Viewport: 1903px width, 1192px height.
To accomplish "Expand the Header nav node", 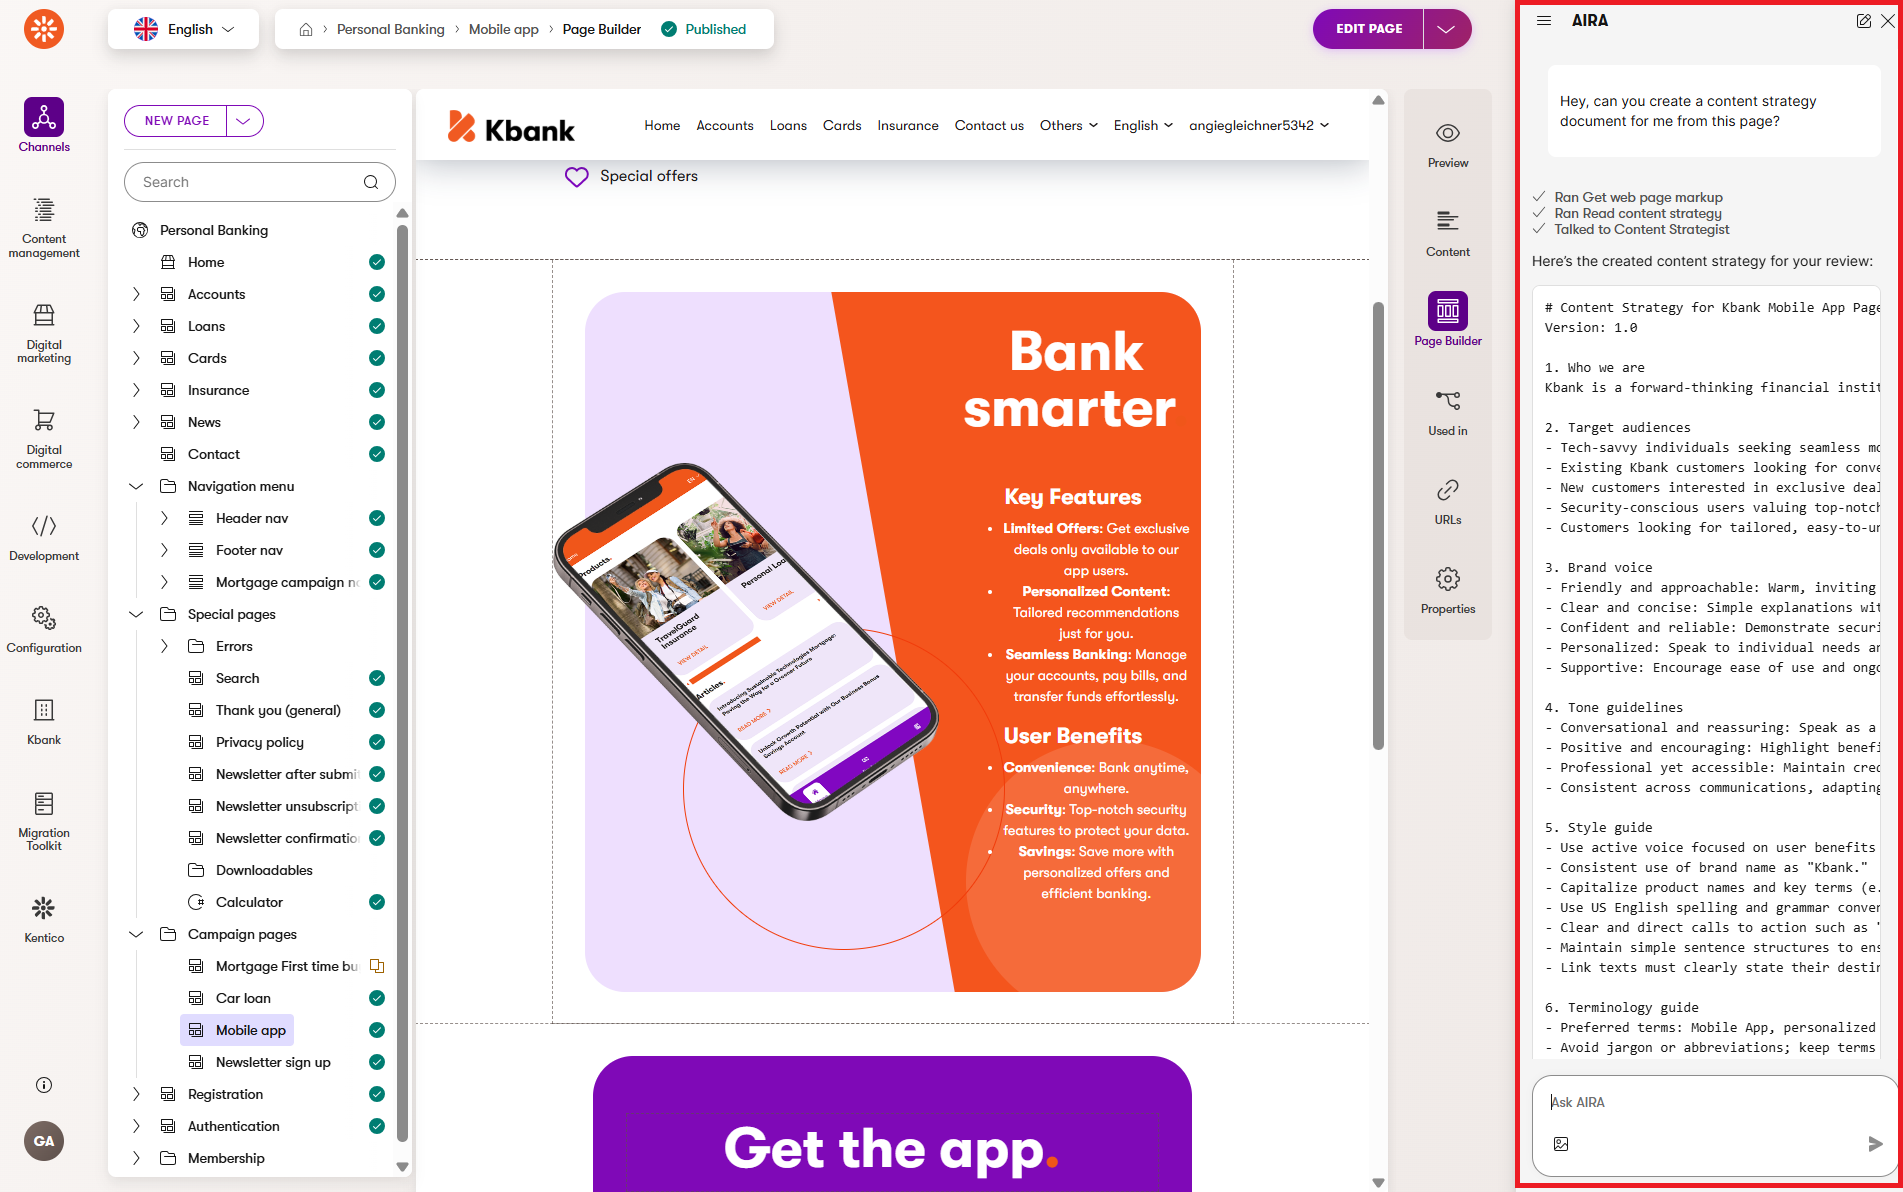I will pos(164,518).
